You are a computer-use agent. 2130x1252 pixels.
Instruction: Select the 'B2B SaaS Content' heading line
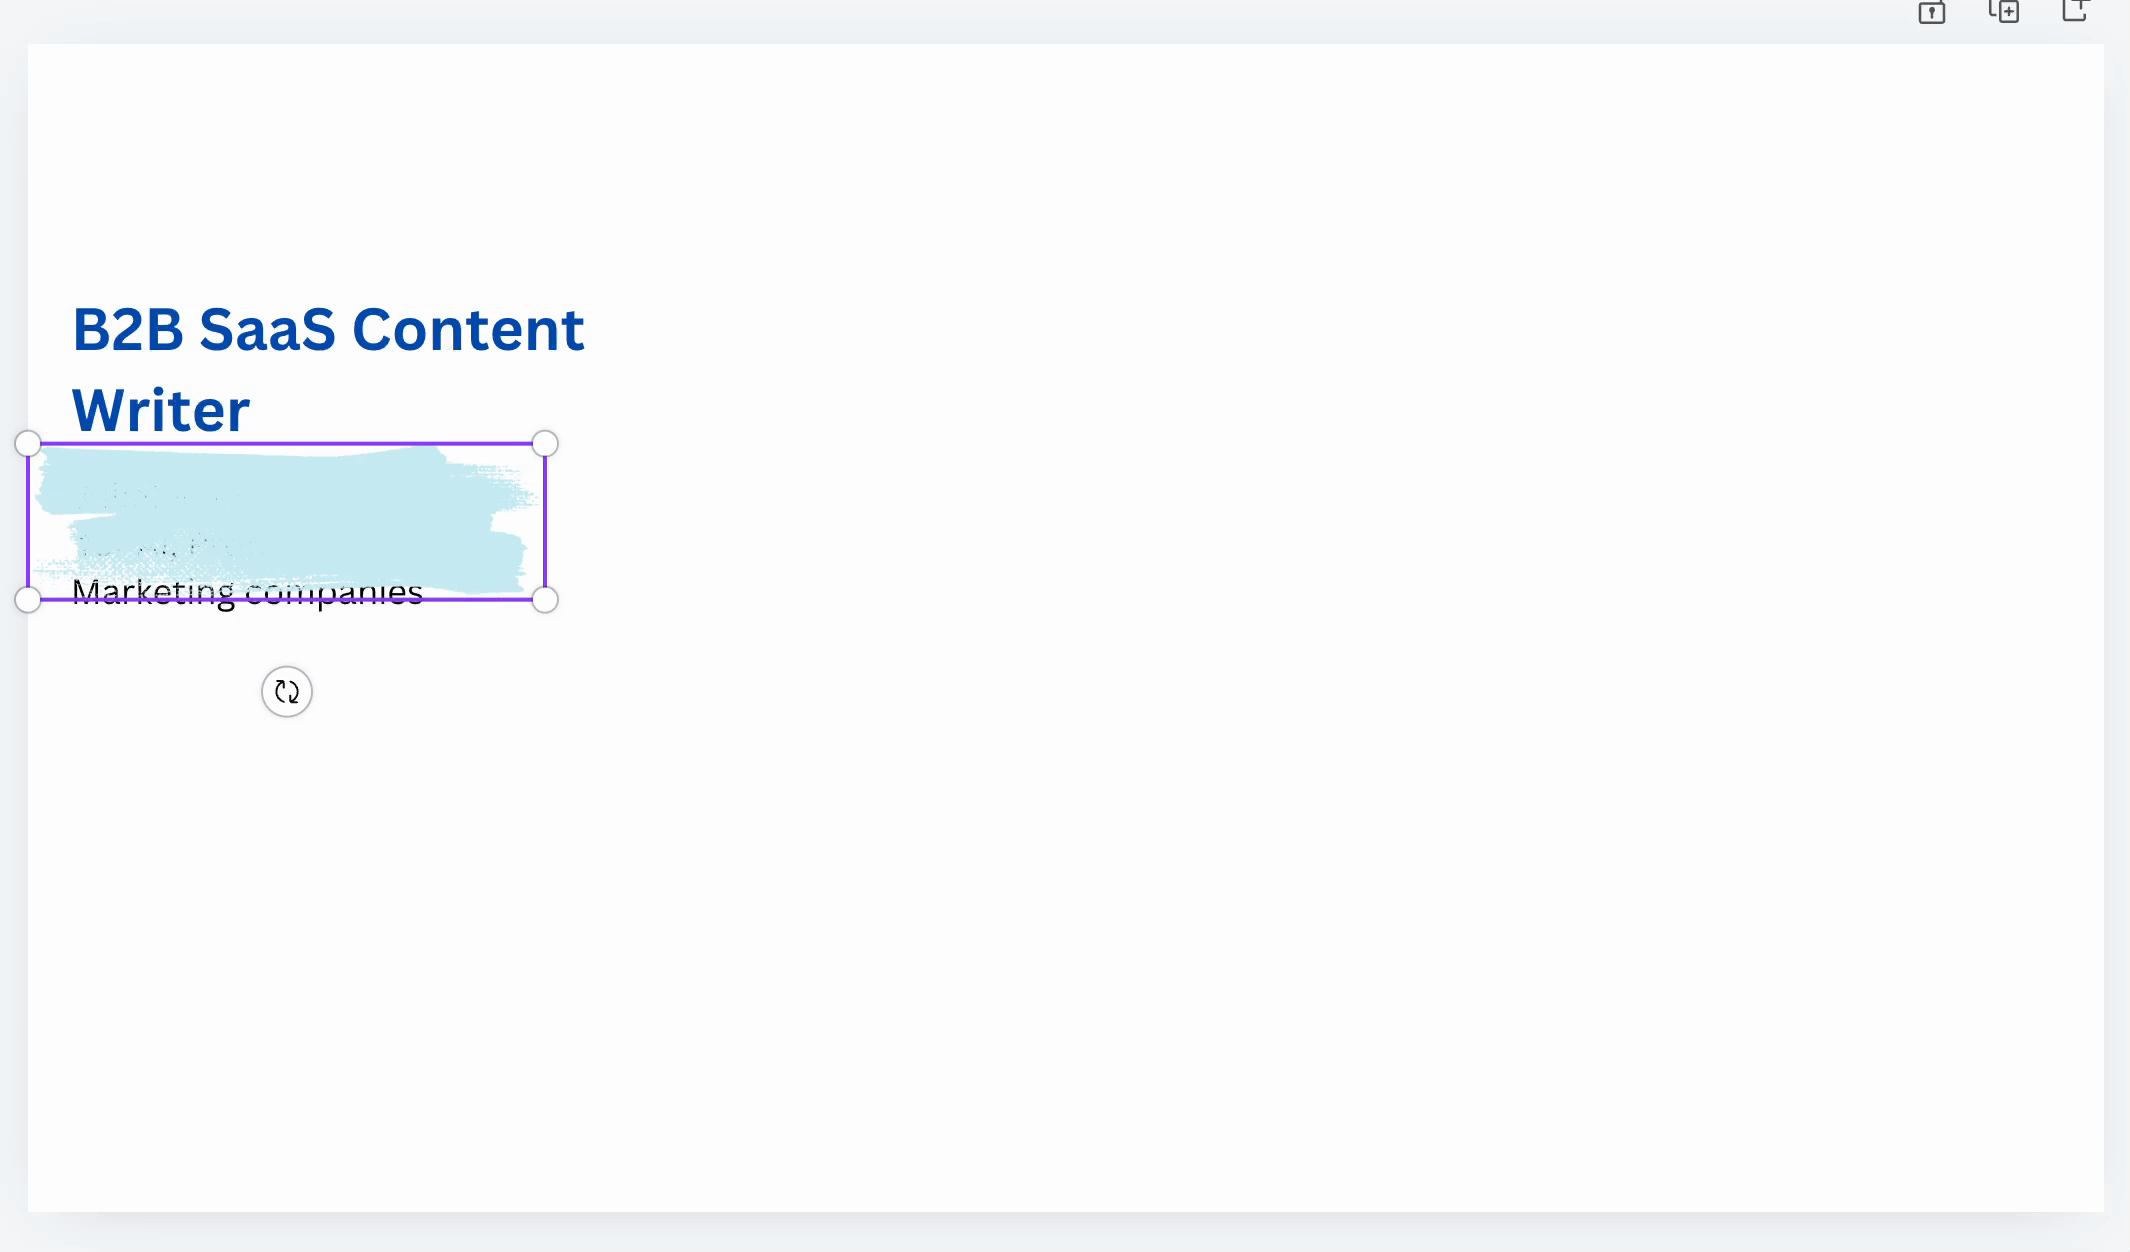tap(328, 329)
